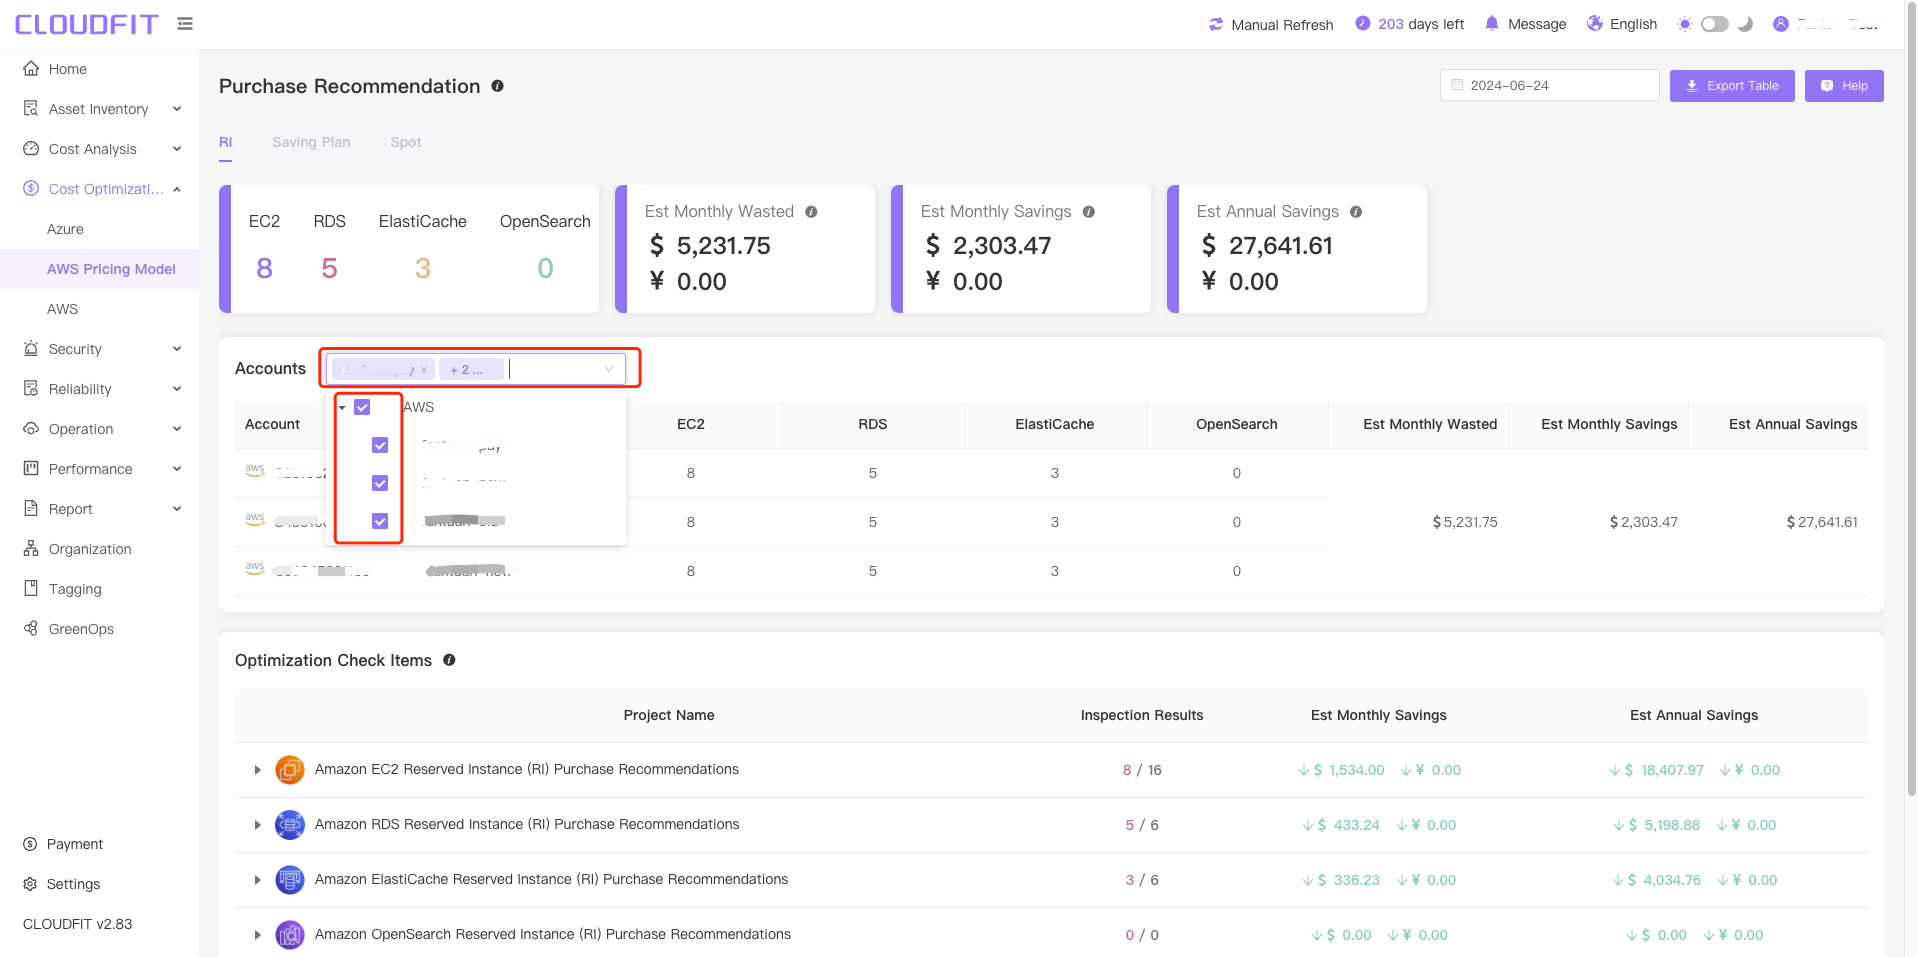Image resolution: width=1918 pixels, height=957 pixels.
Task: Expand Asset Inventory menu
Action: click(177, 108)
